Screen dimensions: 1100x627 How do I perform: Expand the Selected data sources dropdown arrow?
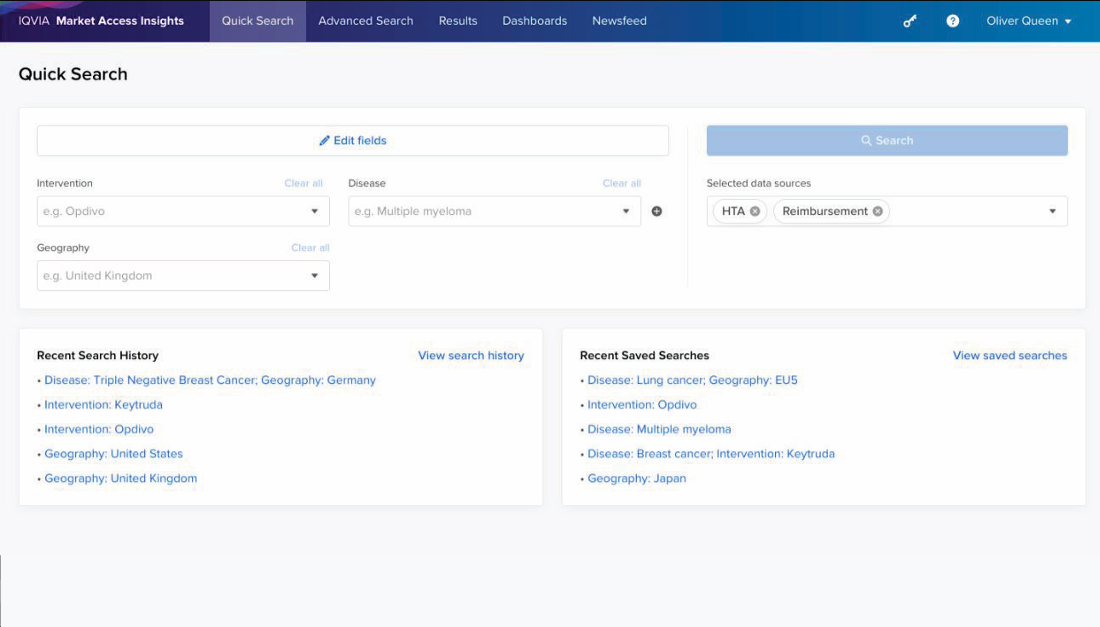1052,211
